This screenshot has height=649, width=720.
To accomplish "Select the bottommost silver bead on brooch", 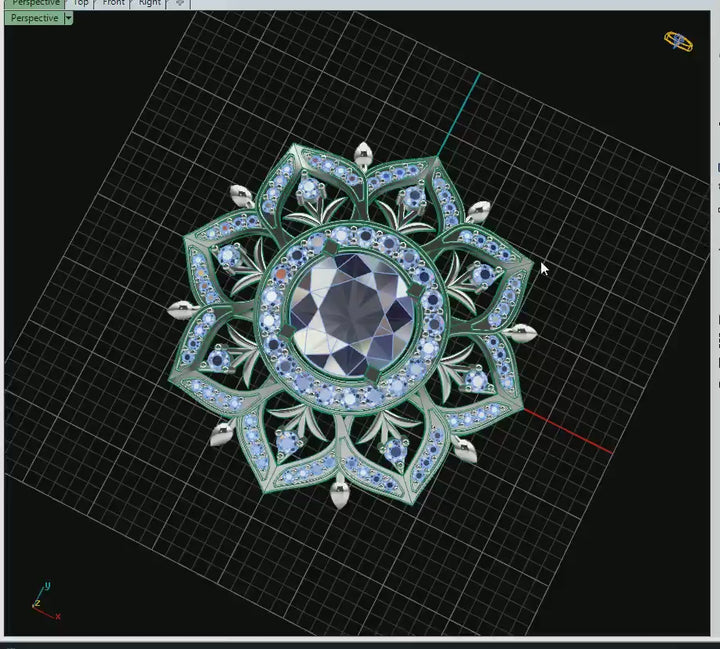I will (x=340, y=491).
